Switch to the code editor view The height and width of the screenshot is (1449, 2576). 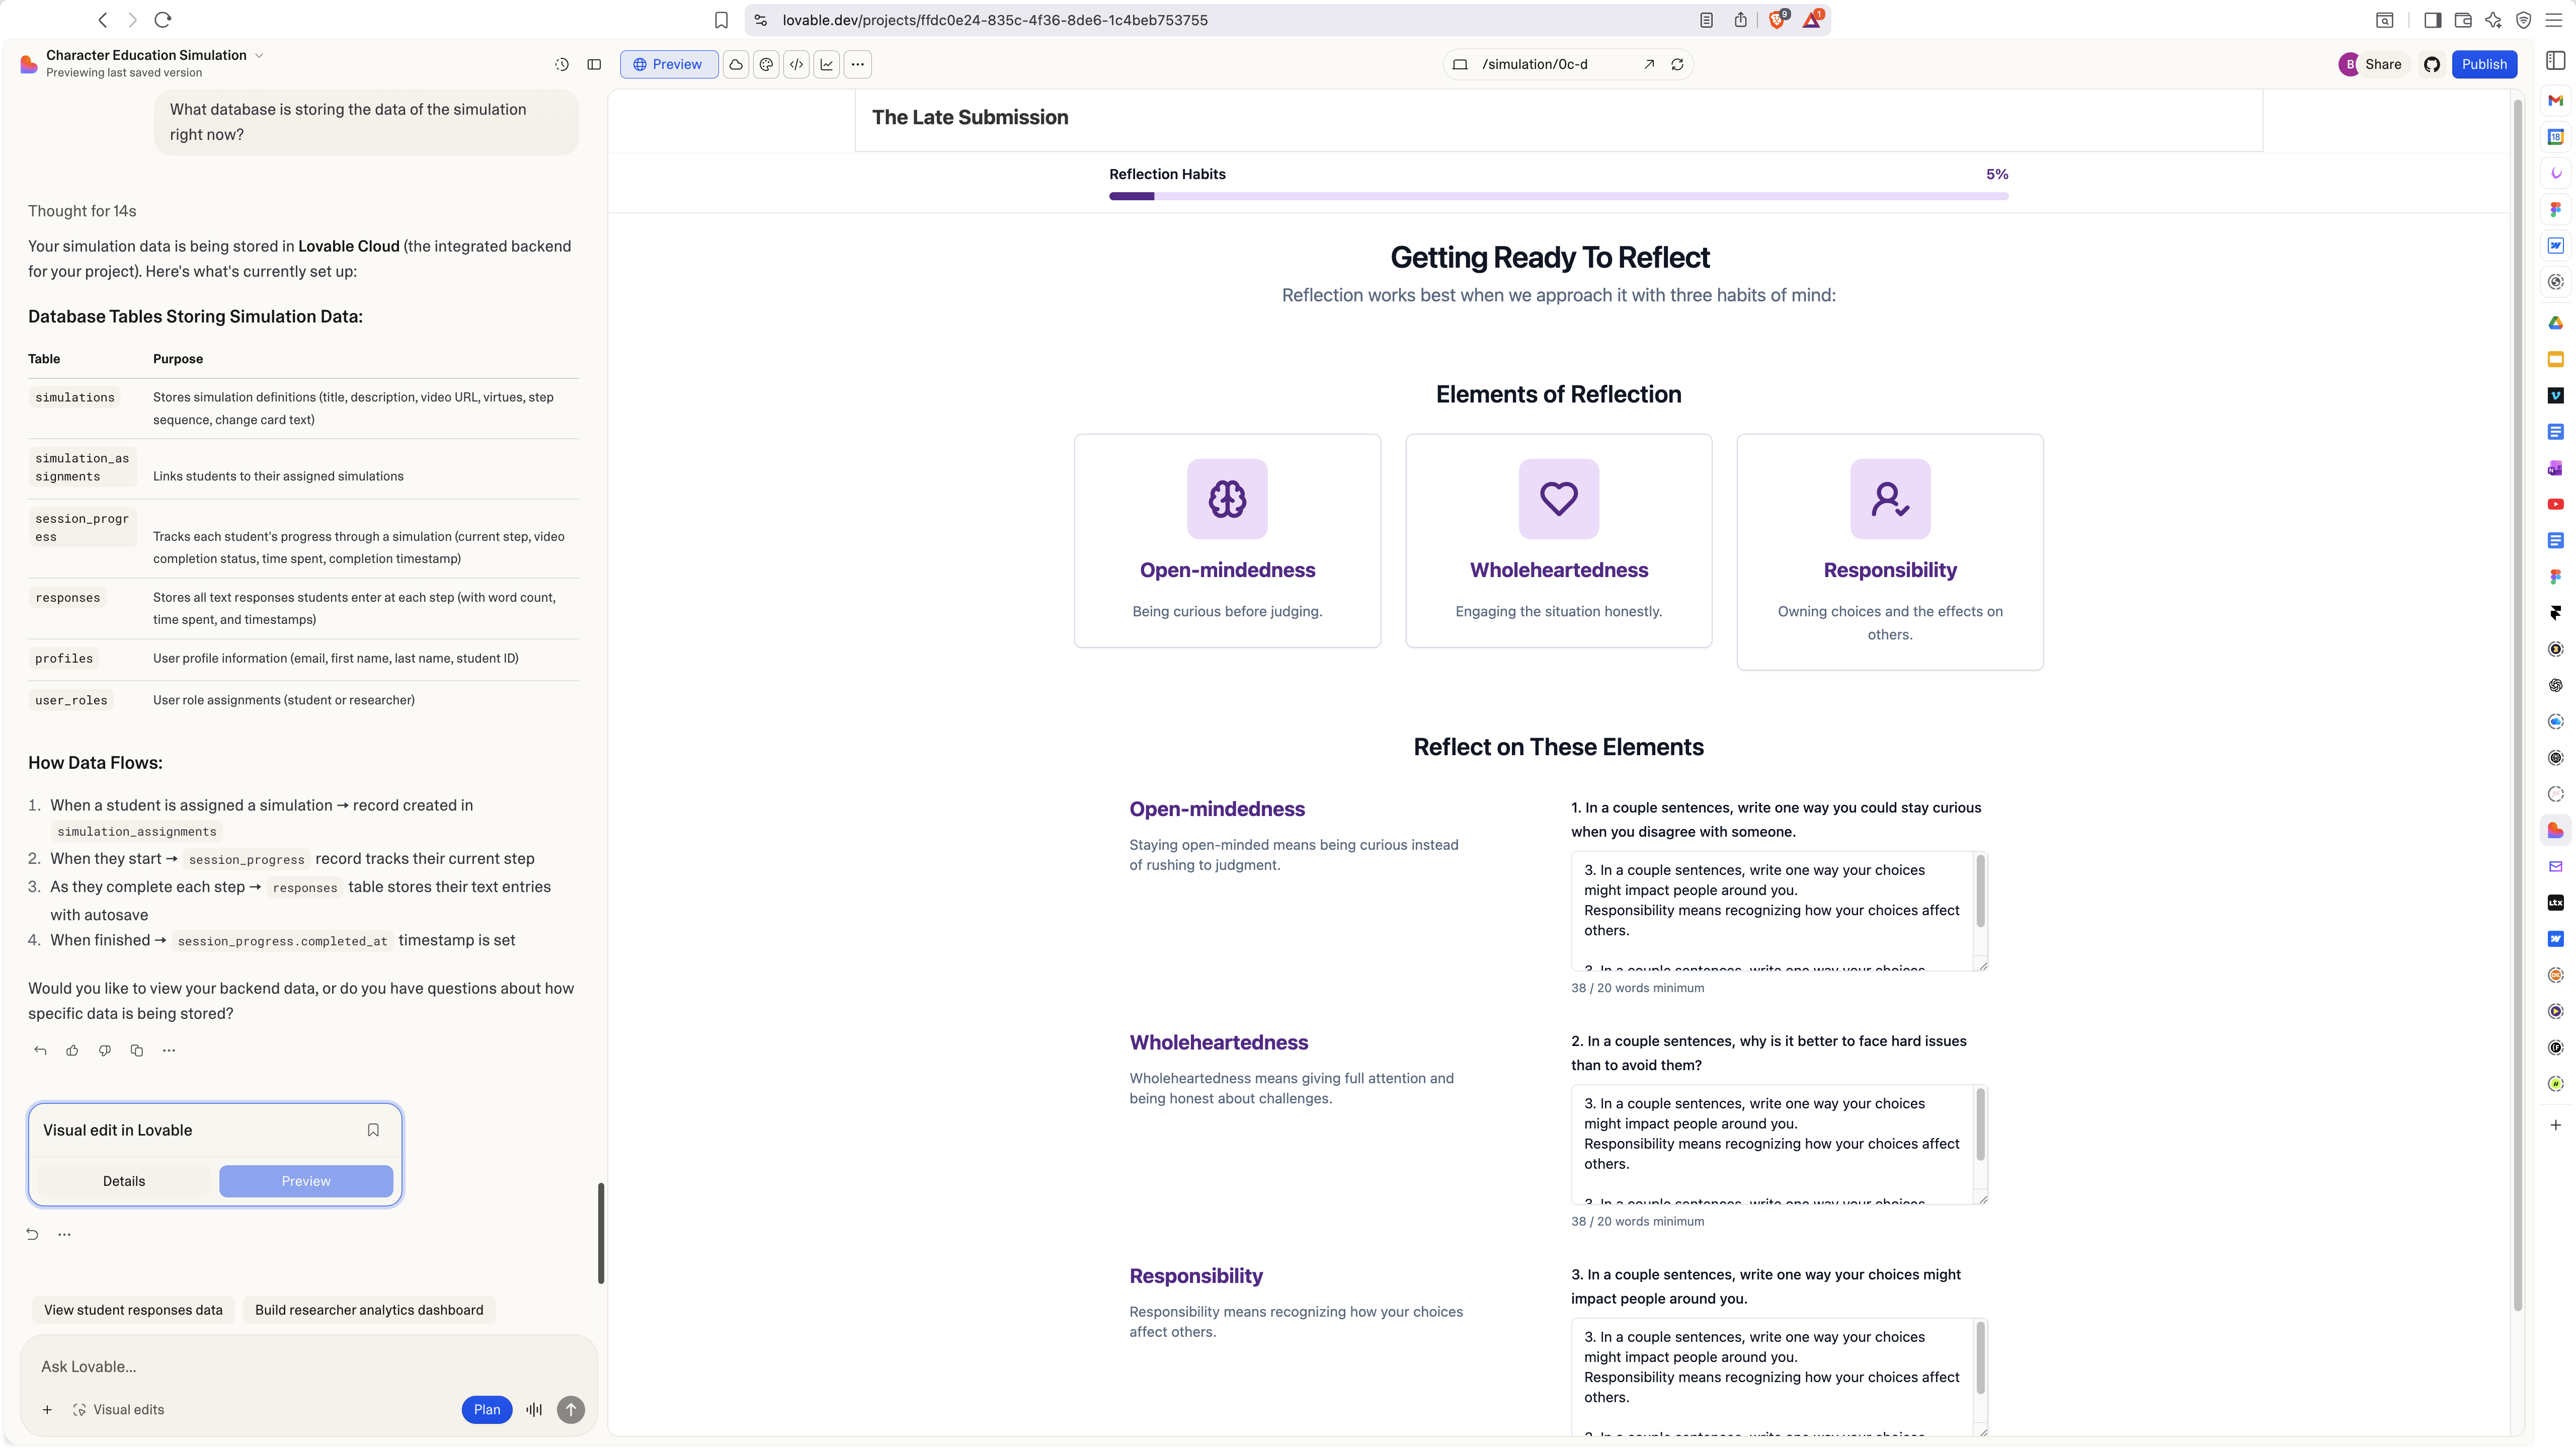pos(797,64)
